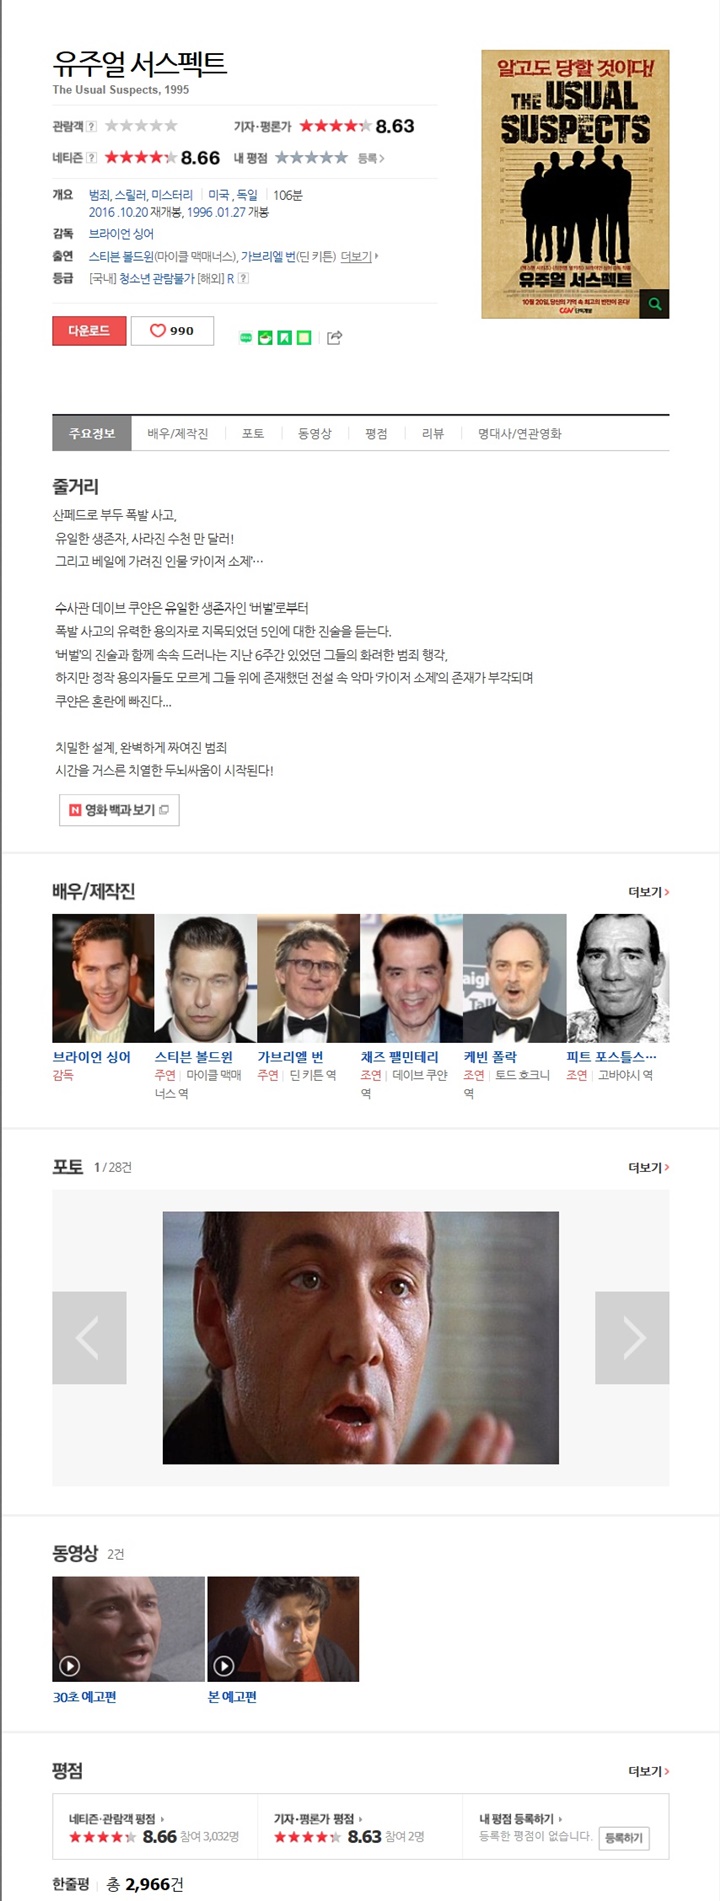This screenshot has height=1901, width=720.
Task: Play the 30초 예고편 video
Action: (128, 1628)
